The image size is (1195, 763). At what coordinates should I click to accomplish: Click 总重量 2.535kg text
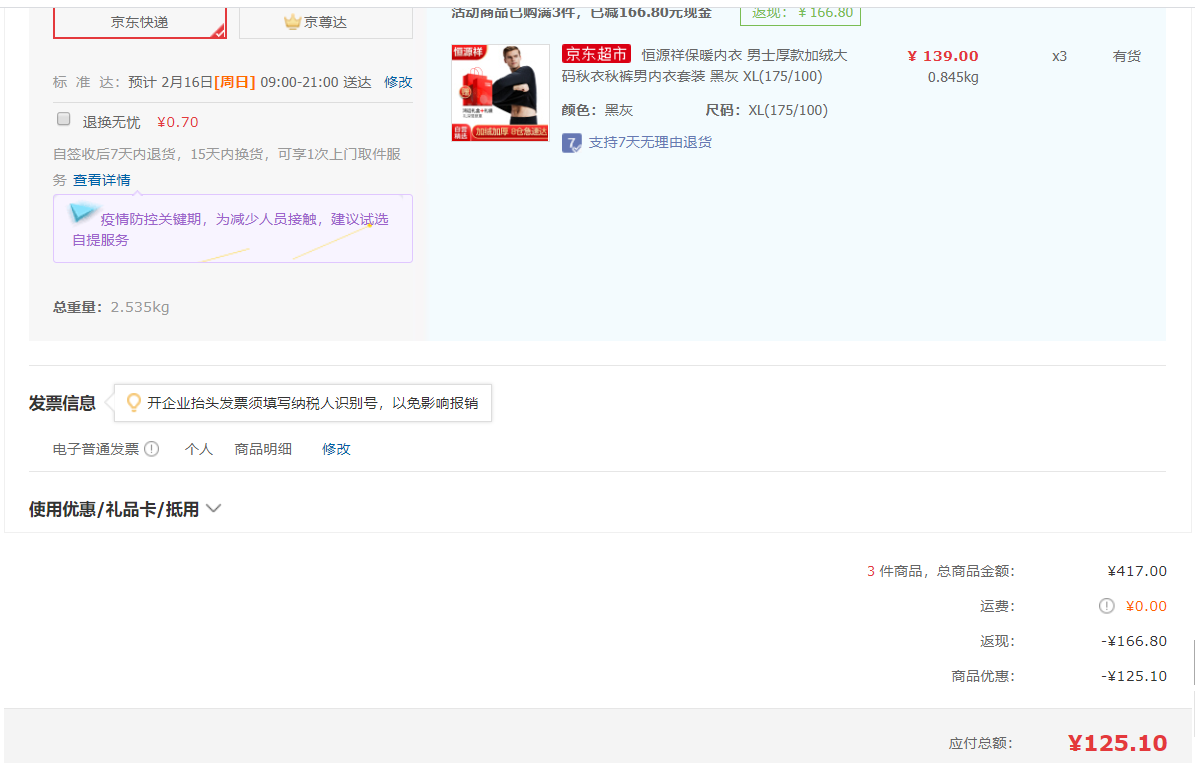click(111, 307)
